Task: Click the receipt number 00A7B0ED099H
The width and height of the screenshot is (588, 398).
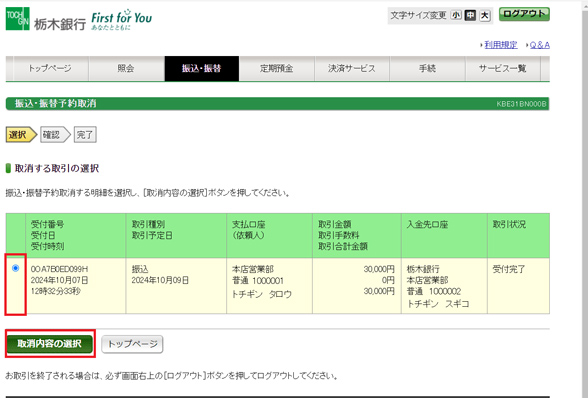Action: point(59,269)
